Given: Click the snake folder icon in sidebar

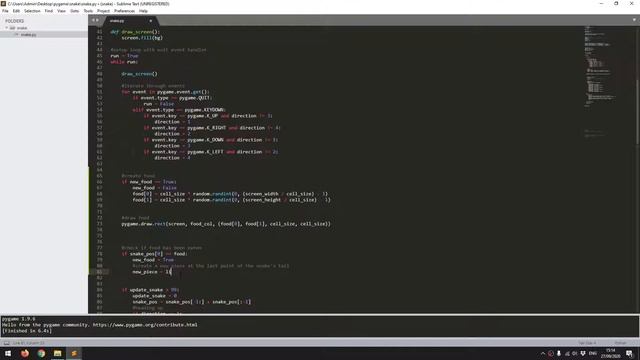Looking at the screenshot, I should 12,28.
